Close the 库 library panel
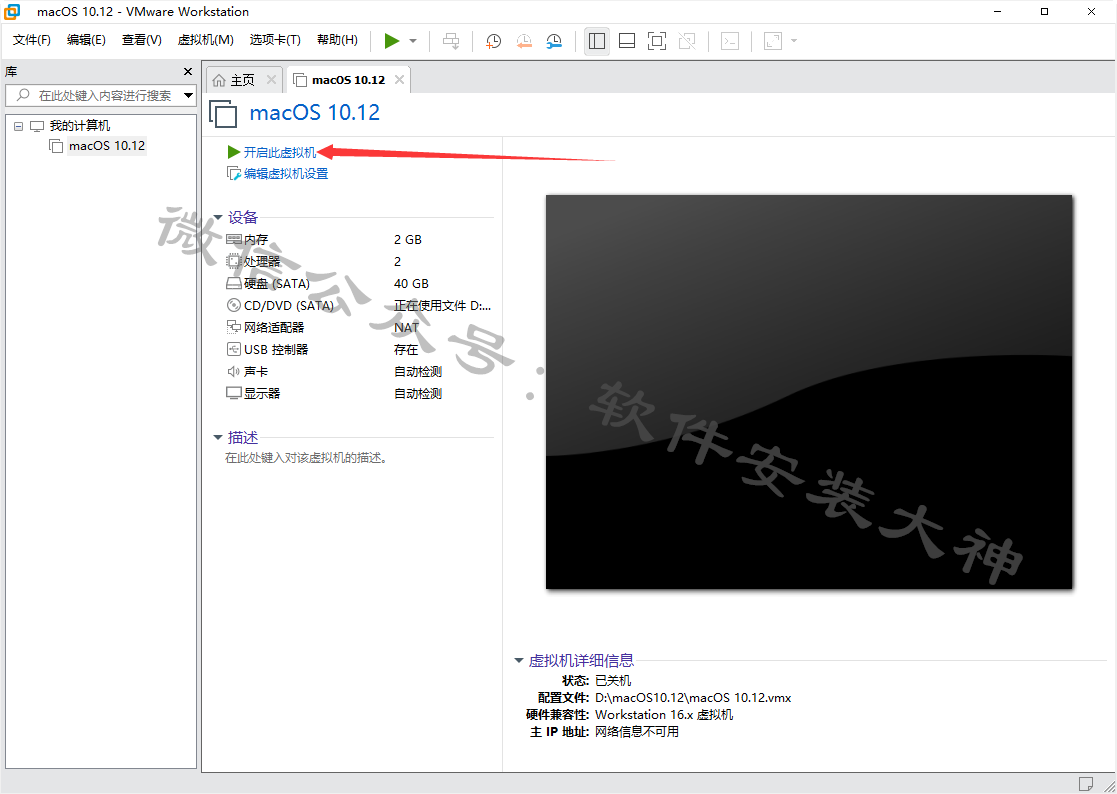Viewport: 1117px width, 794px height. coord(188,71)
